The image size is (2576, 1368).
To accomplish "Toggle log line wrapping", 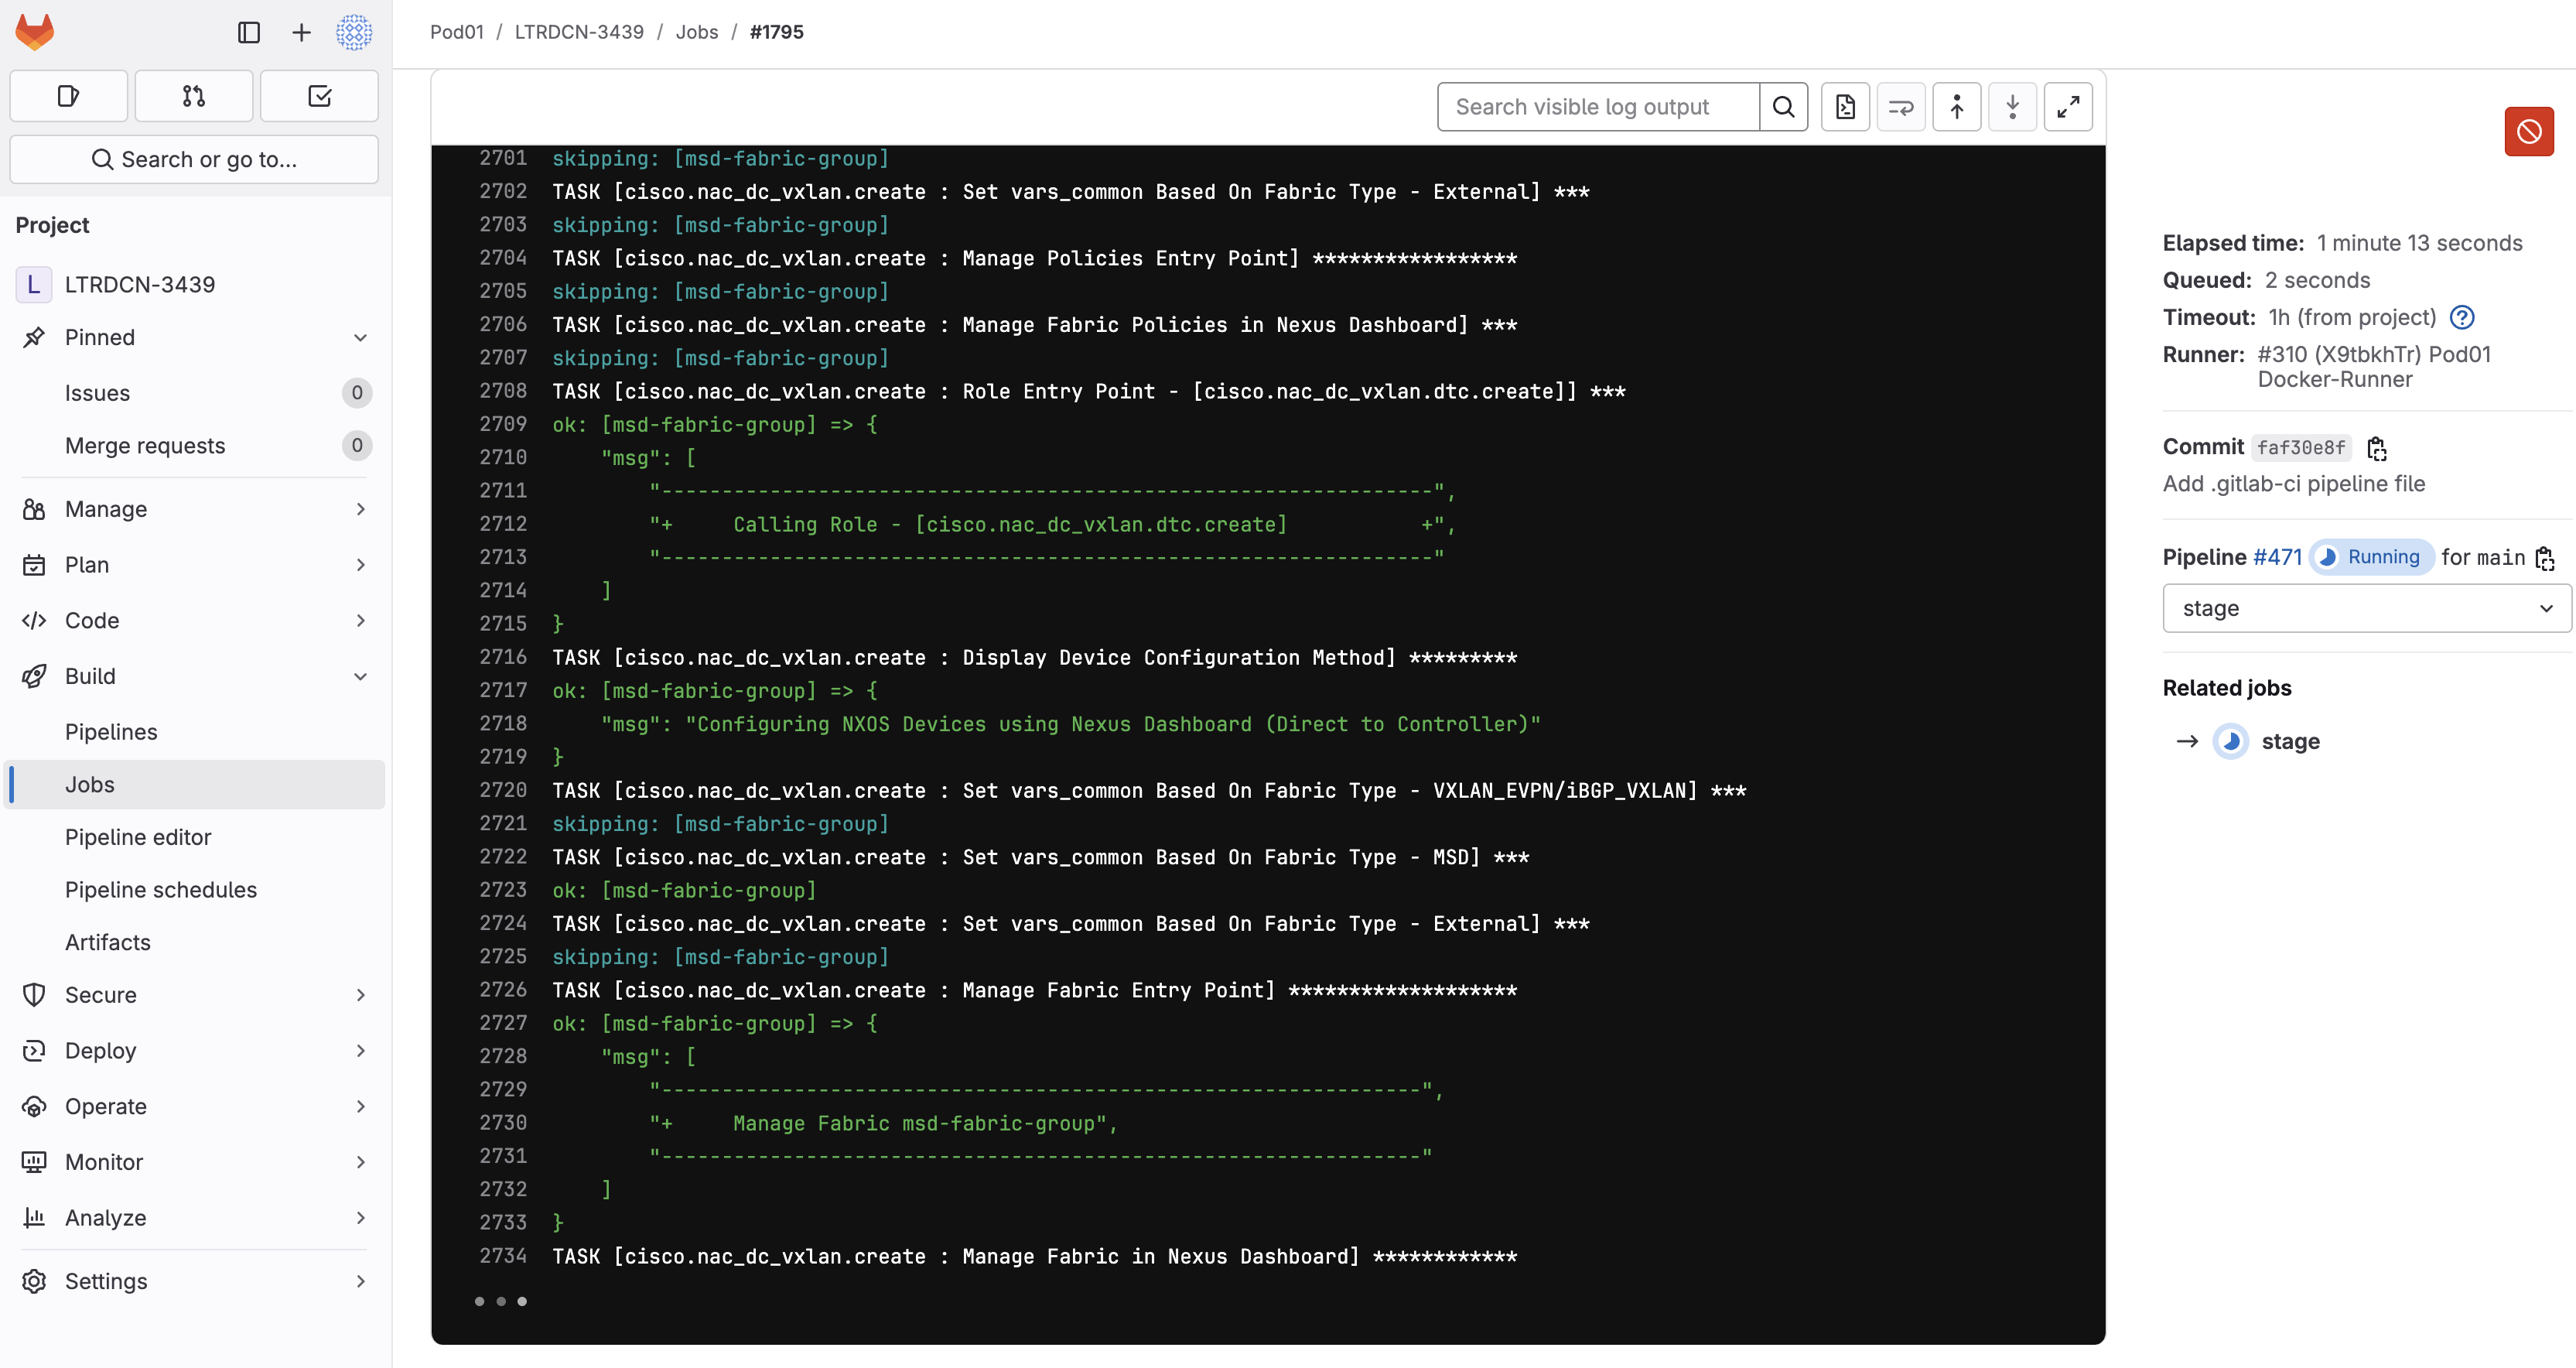I will coord(1900,107).
